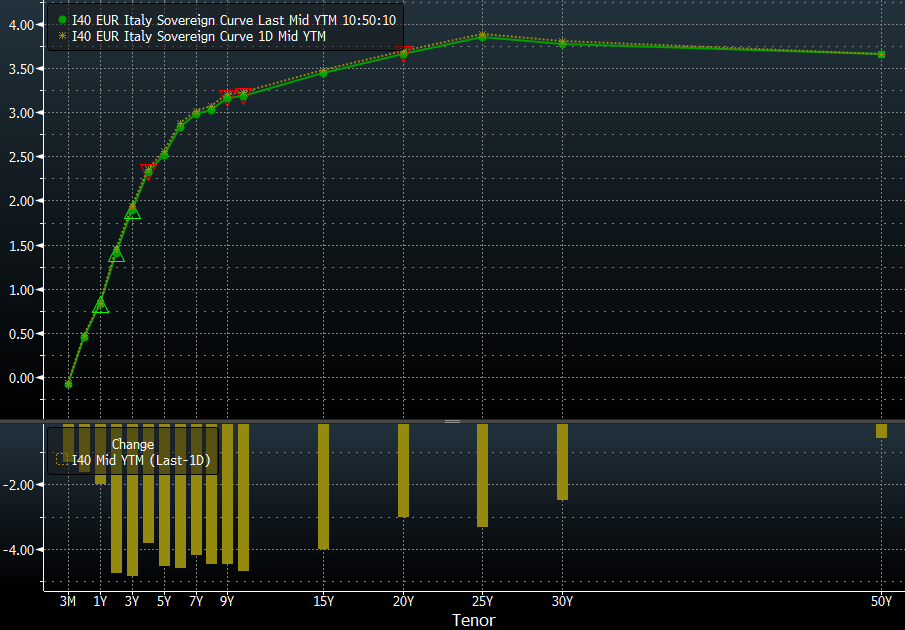
Task: Click the green up-triangle marker at 3Y tenor
Action: tap(132, 211)
